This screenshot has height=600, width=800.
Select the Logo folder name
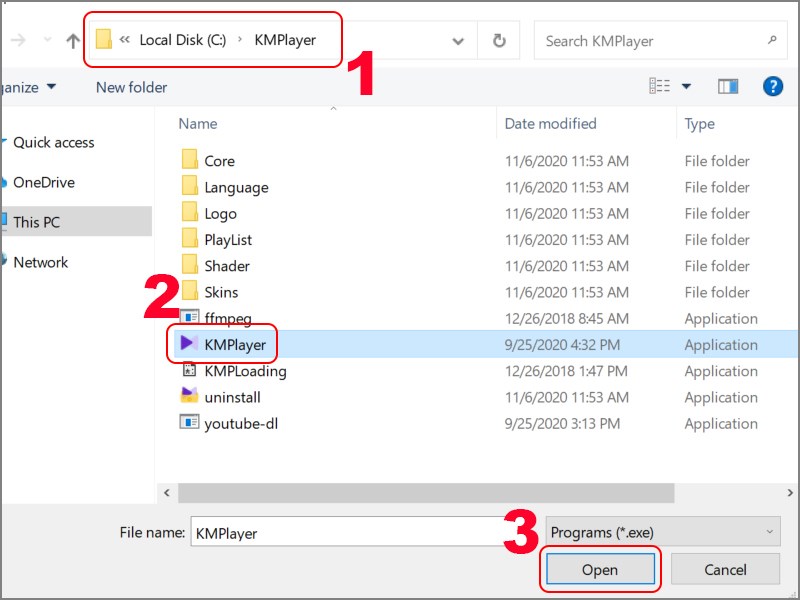pyautogui.click(x=220, y=214)
